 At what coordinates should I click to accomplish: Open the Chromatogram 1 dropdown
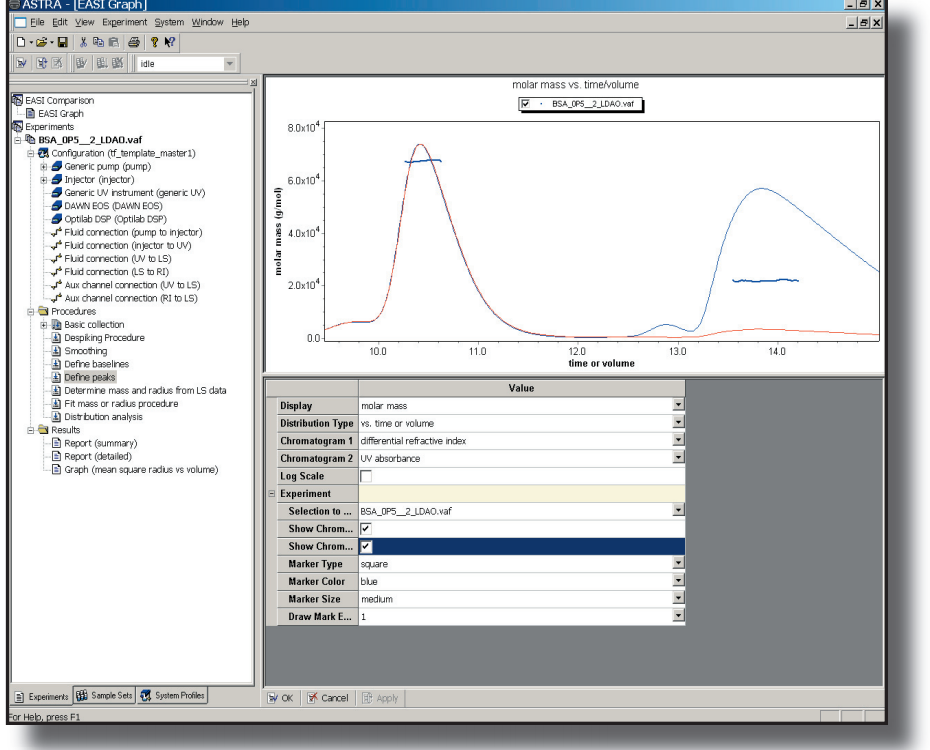coord(679,440)
